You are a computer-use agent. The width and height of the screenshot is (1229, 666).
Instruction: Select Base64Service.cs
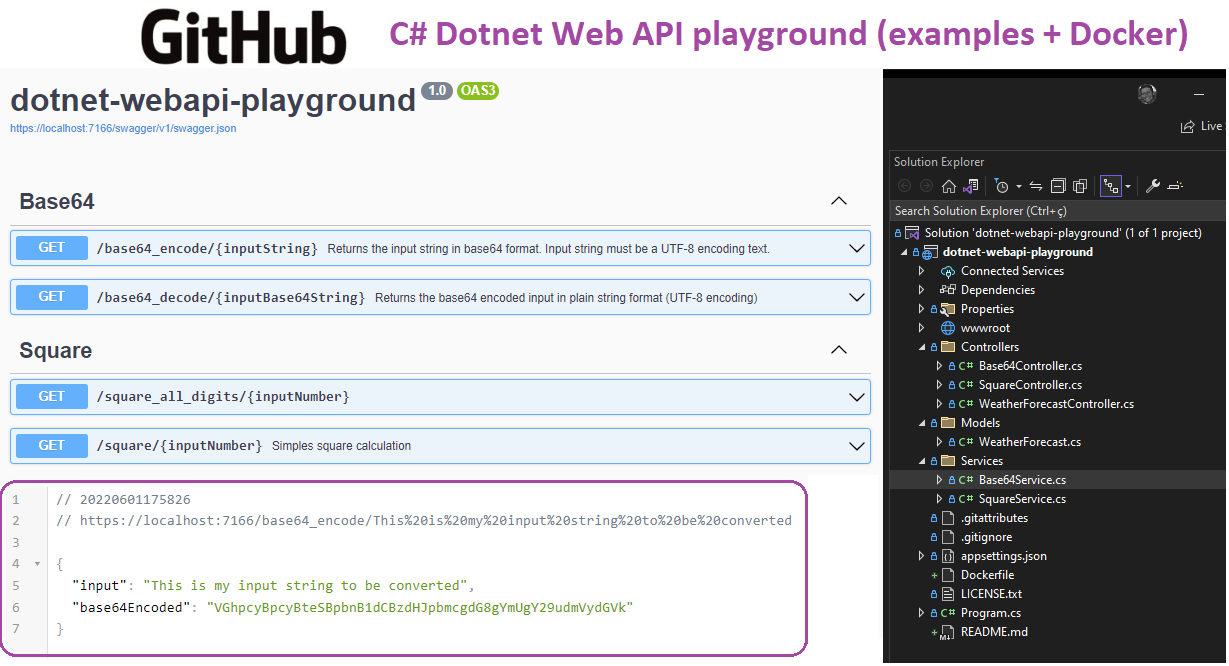(x=1022, y=480)
